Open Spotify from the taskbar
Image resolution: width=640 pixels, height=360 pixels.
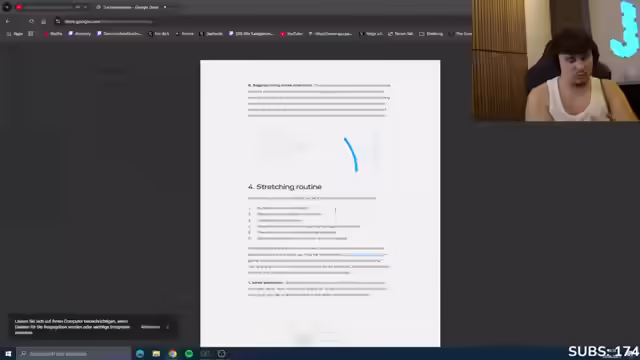189,353
